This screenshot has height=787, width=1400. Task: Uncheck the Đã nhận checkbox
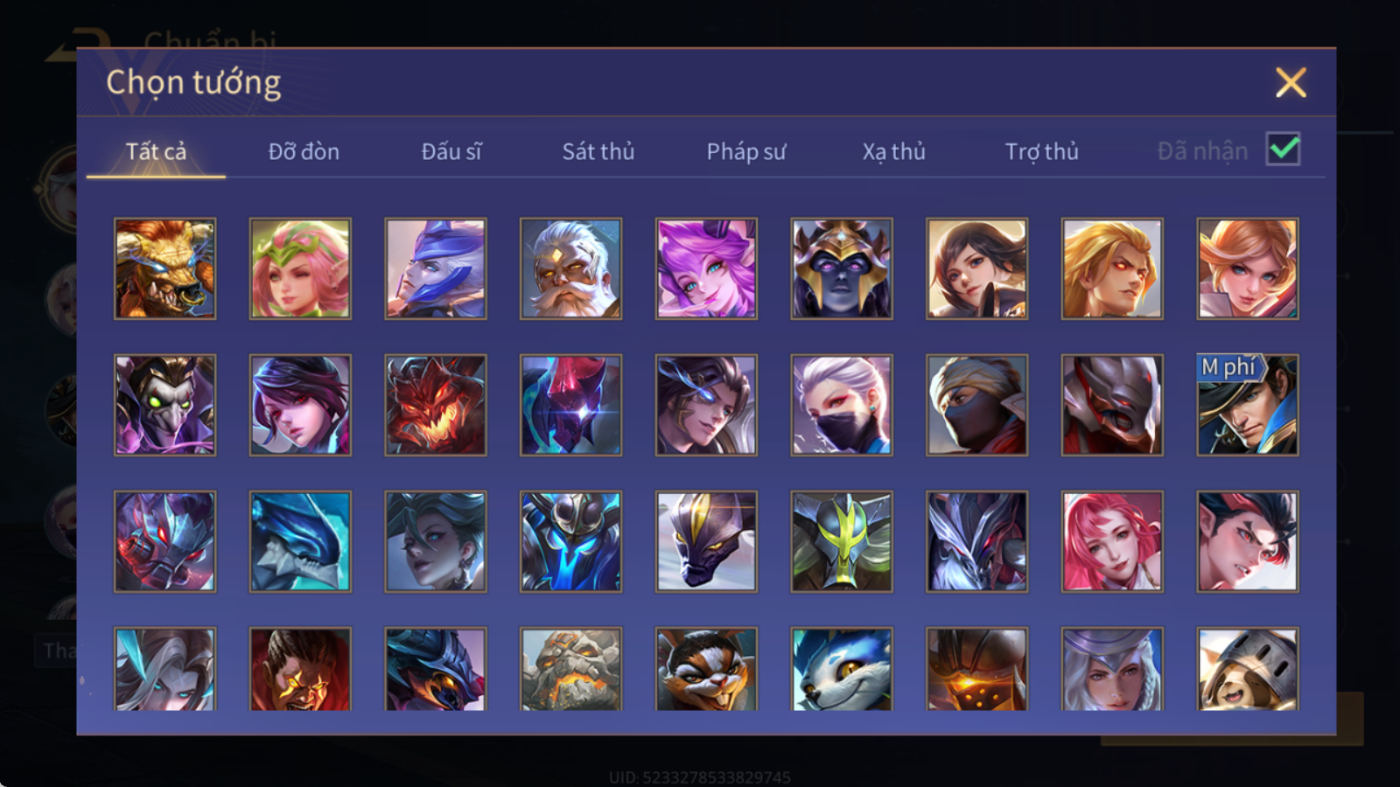point(1283,149)
